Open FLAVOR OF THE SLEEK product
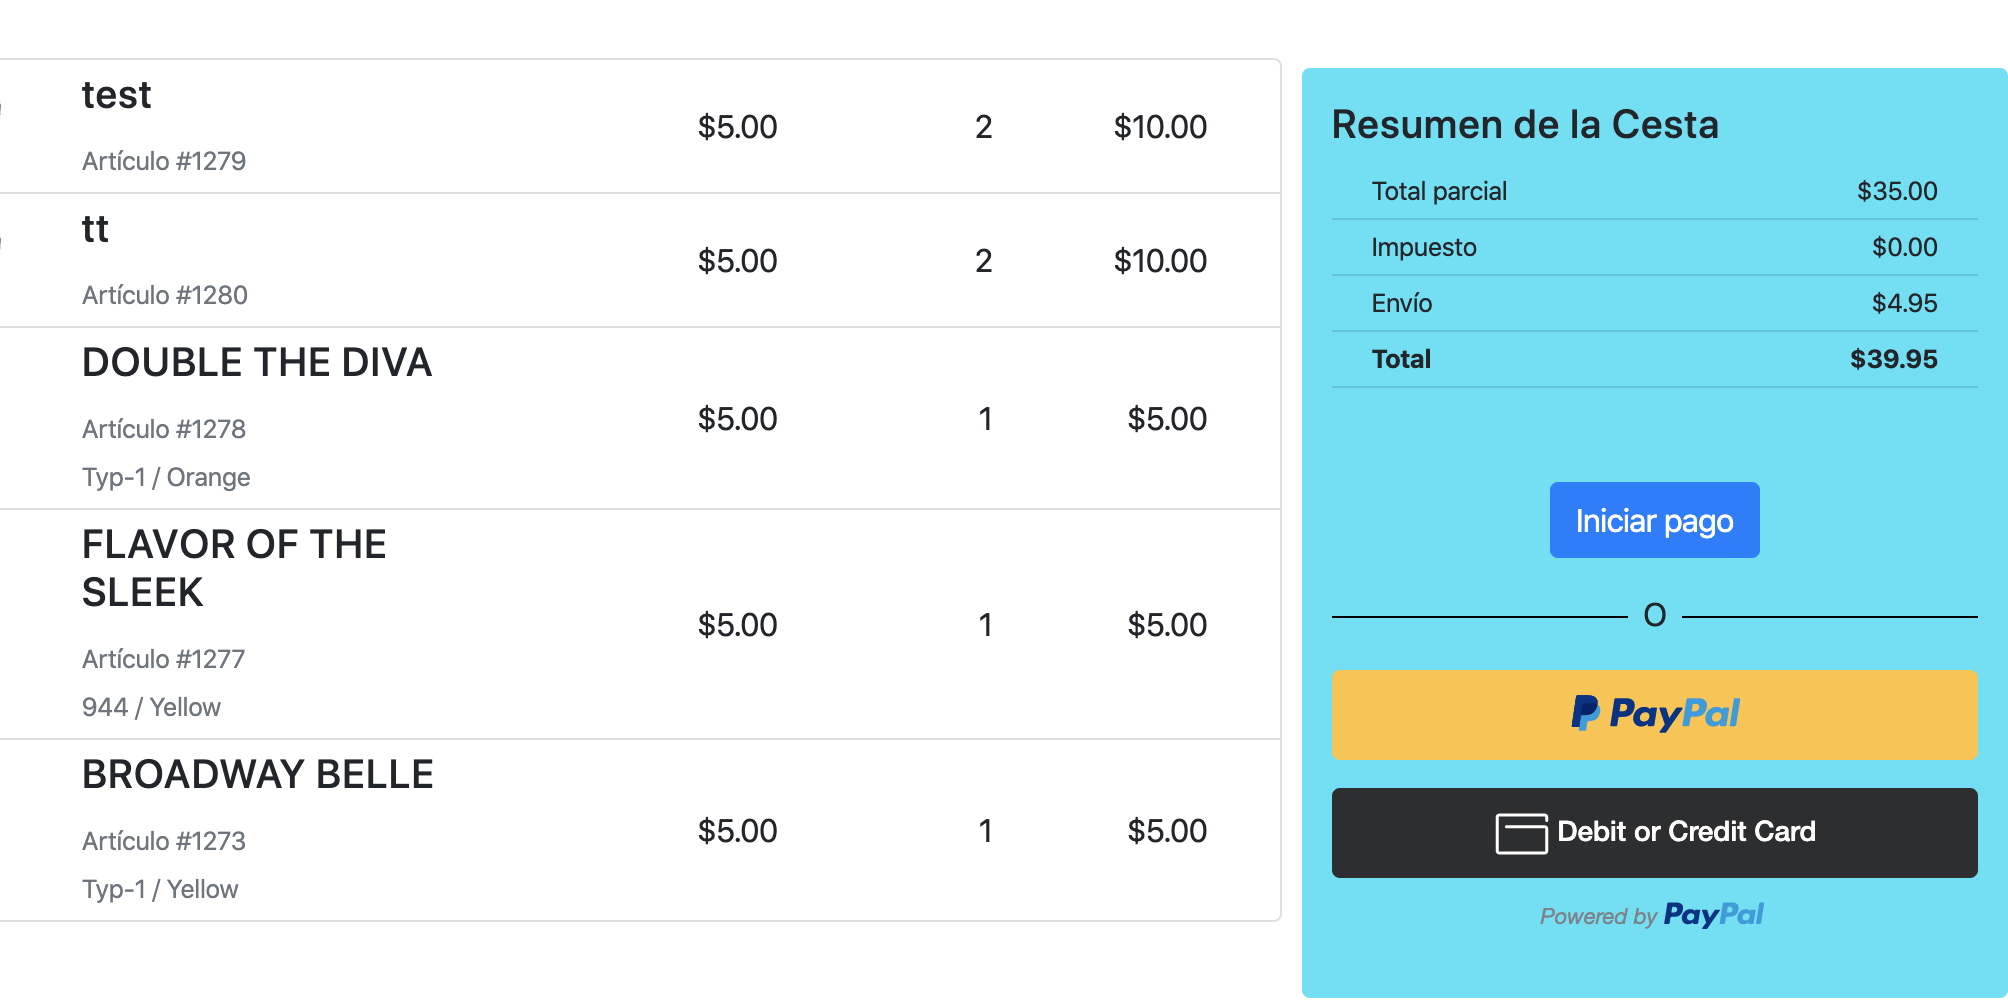The width and height of the screenshot is (2008, 1000). (x=234, y=568)
